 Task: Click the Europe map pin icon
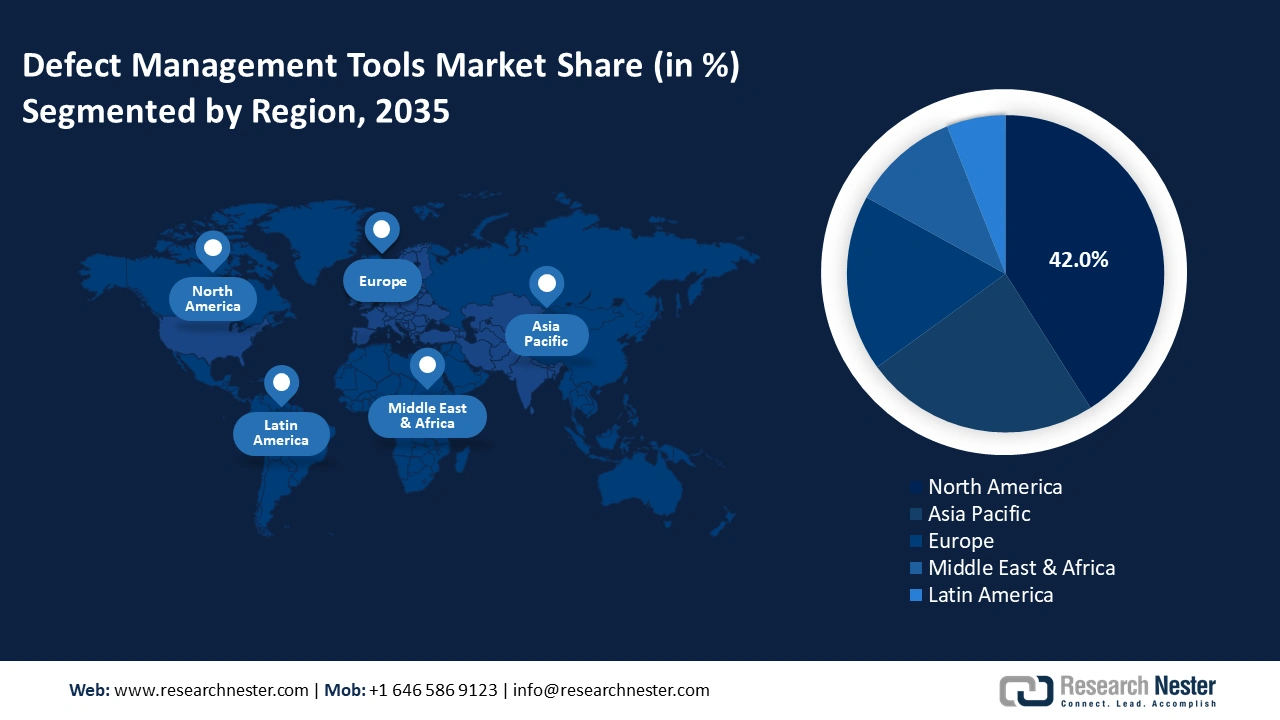pos(382,230)
